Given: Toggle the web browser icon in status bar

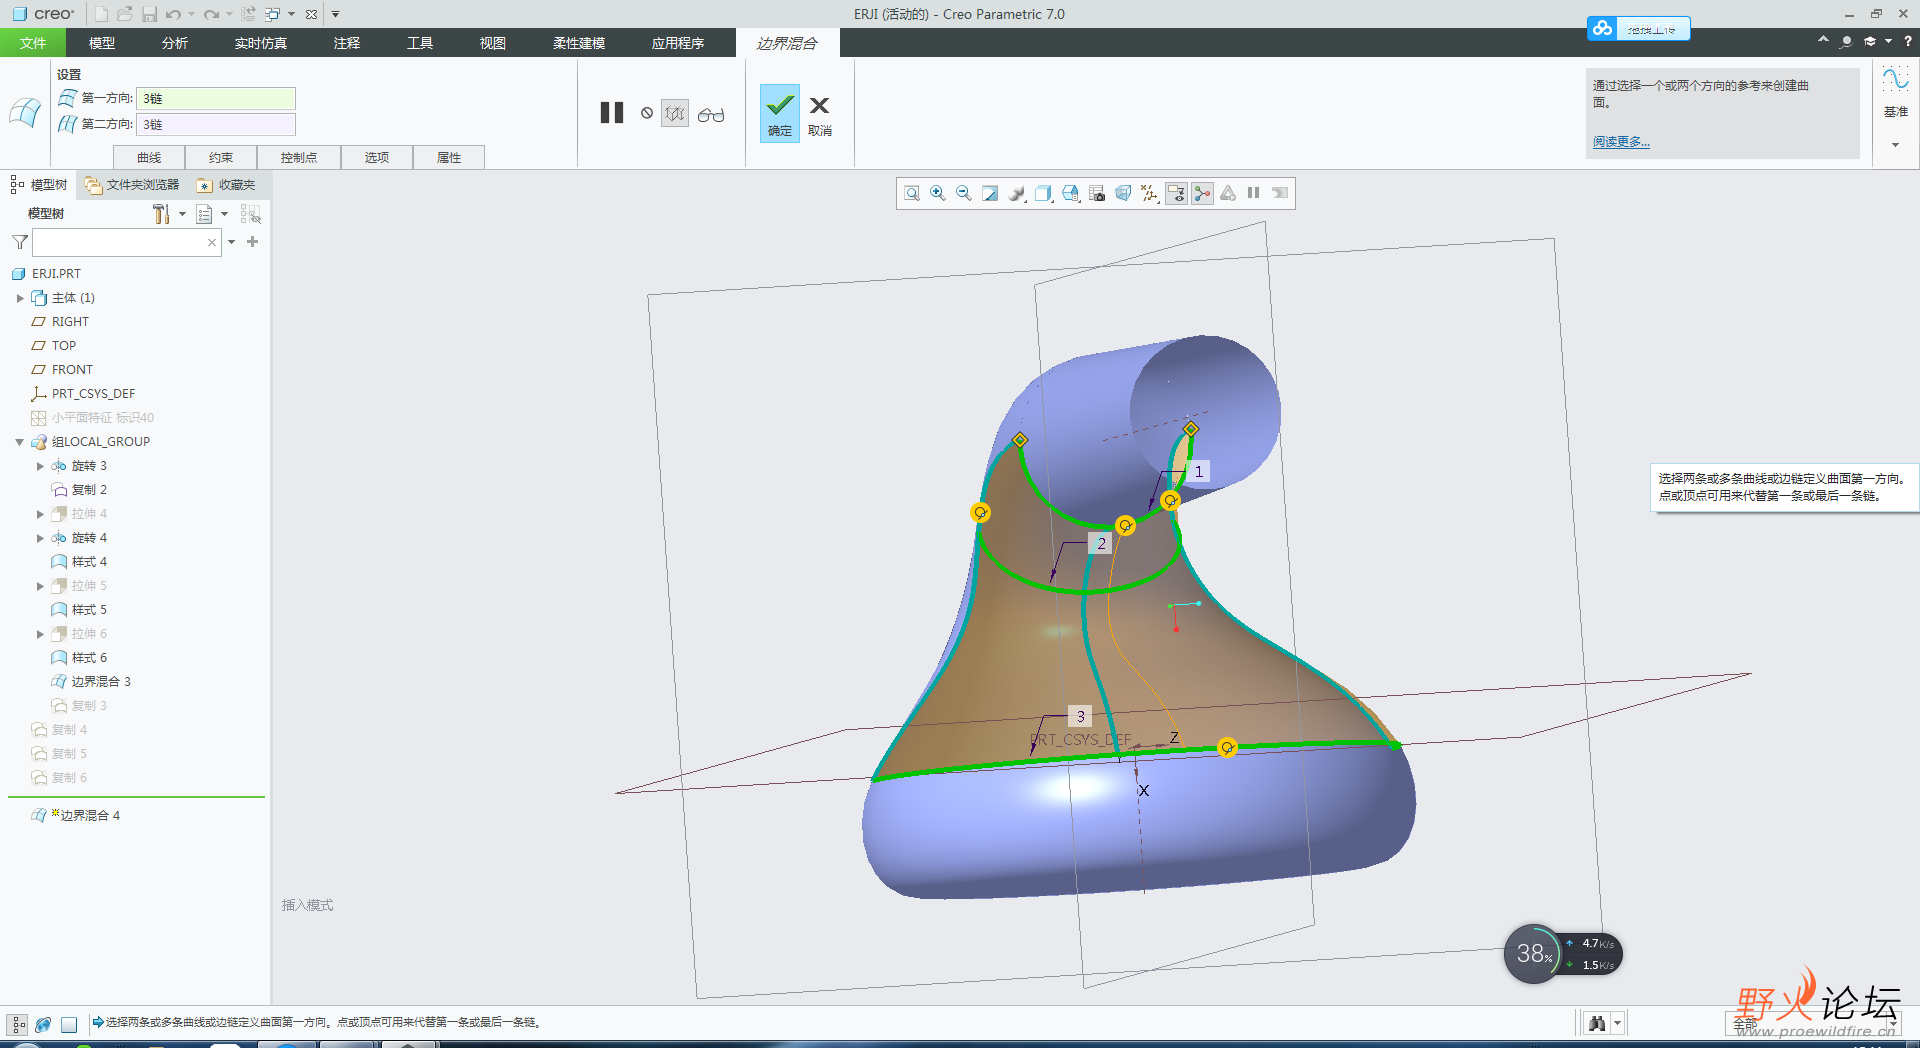Looking at the screenshot, I should coord(43,1024).
